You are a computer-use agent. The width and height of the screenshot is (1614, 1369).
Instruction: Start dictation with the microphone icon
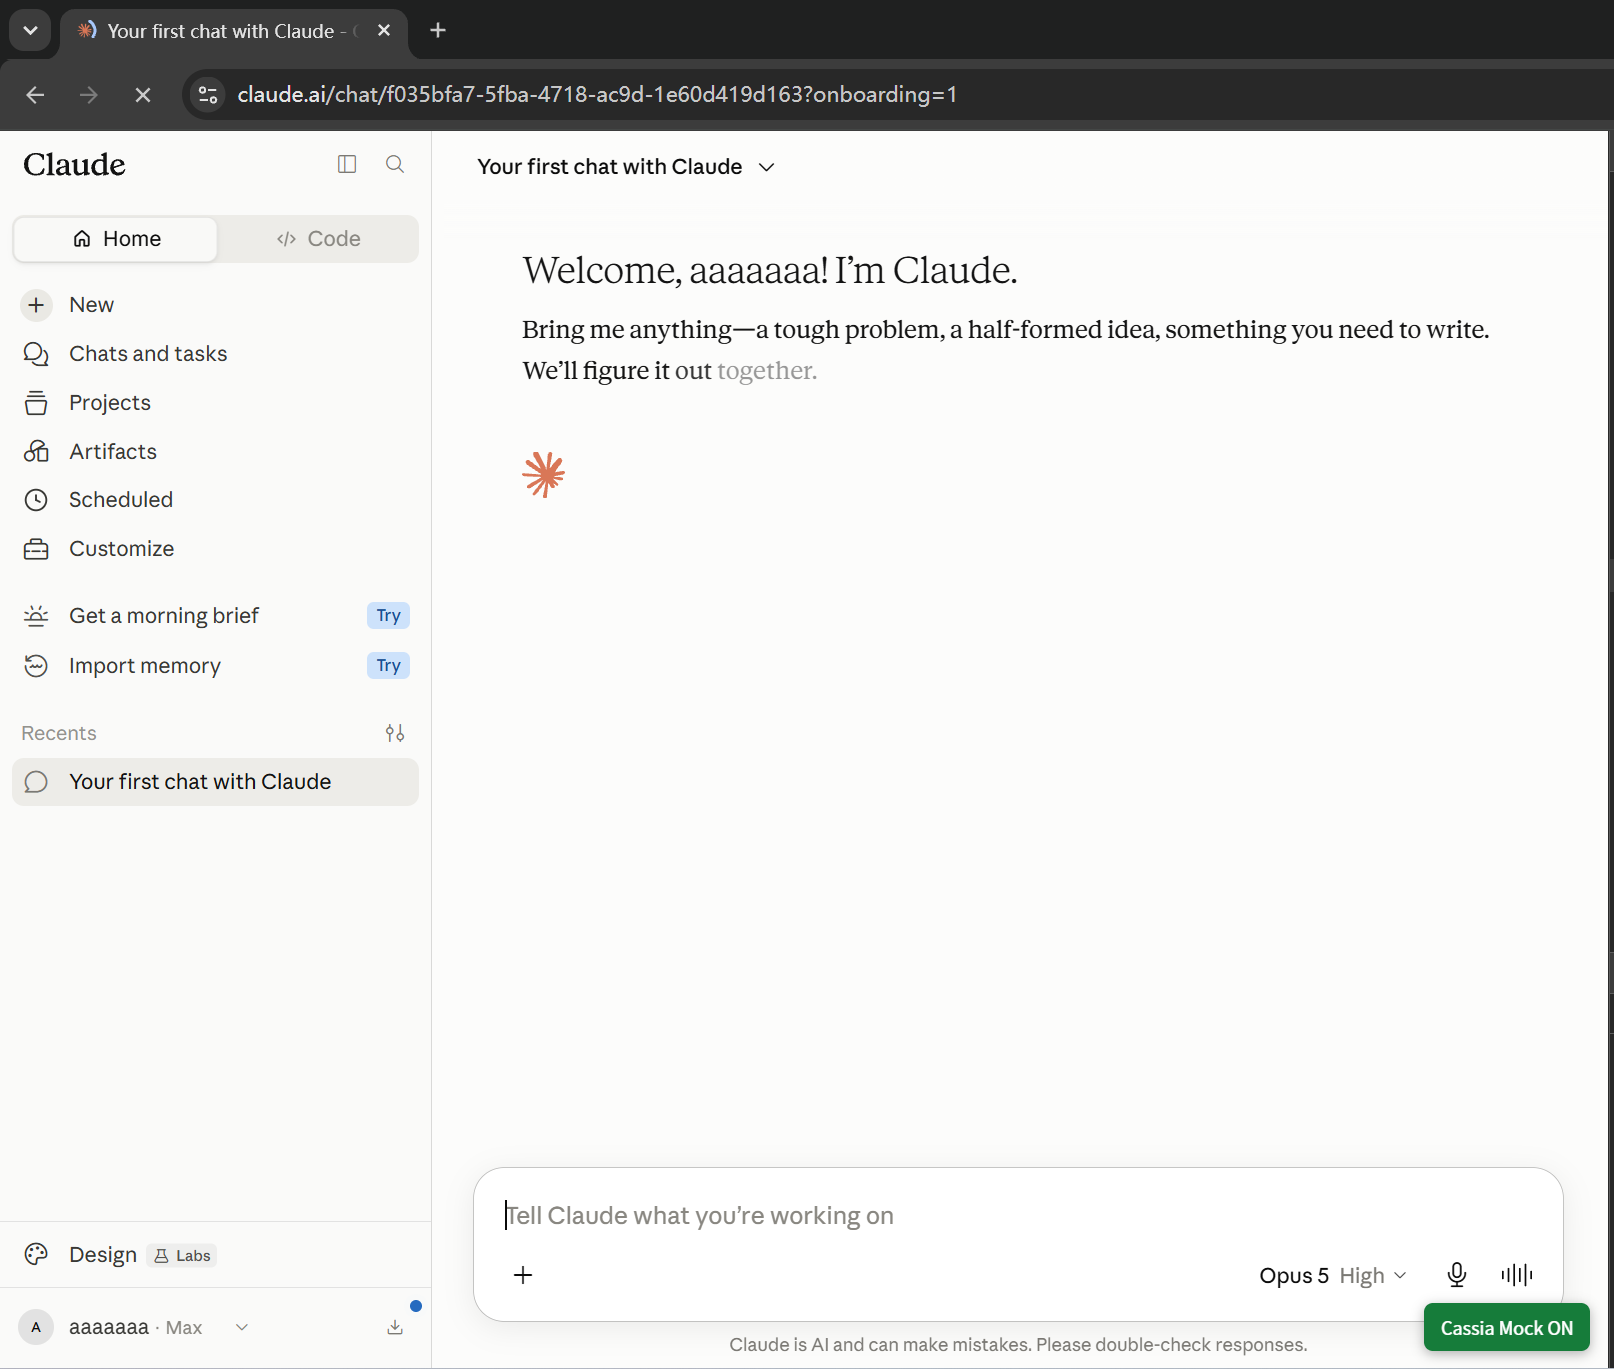tap(1457, 1275)
